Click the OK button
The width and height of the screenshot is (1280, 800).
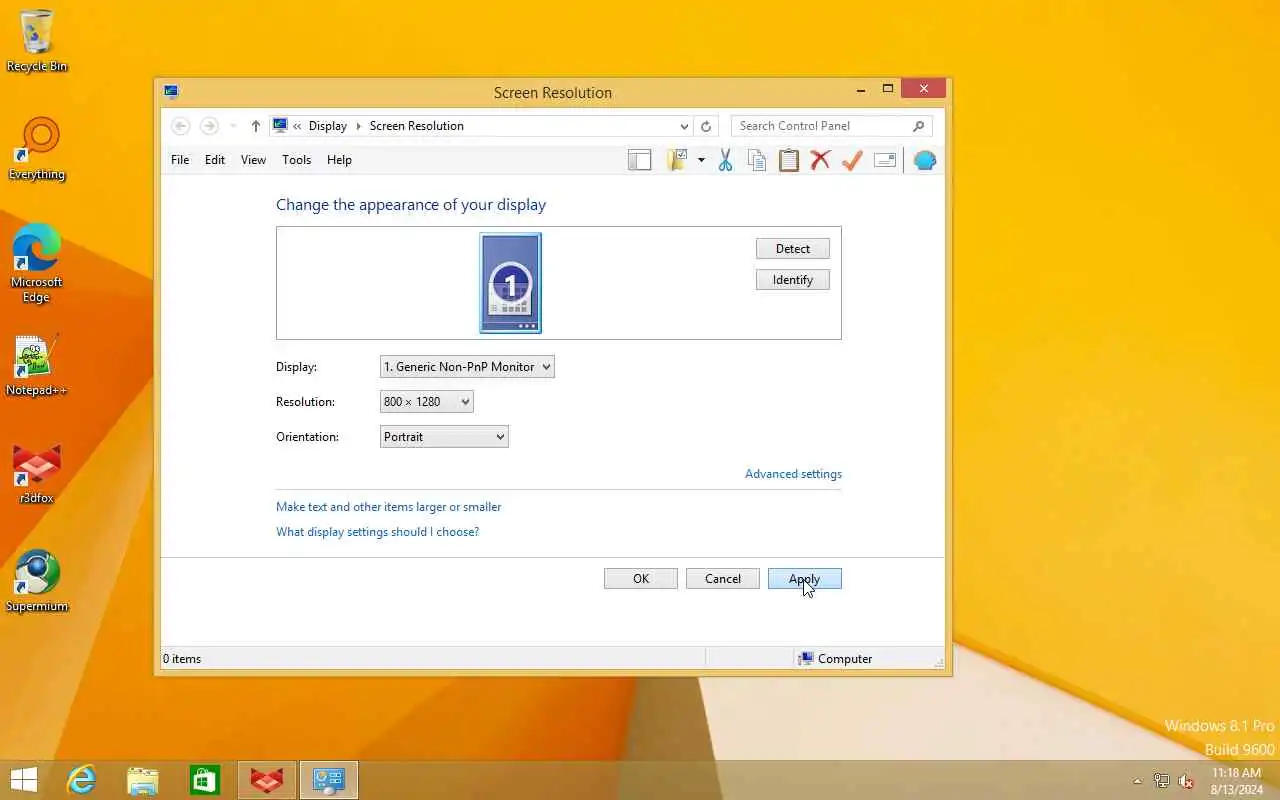pyautogui.click(x=641, y=579)
